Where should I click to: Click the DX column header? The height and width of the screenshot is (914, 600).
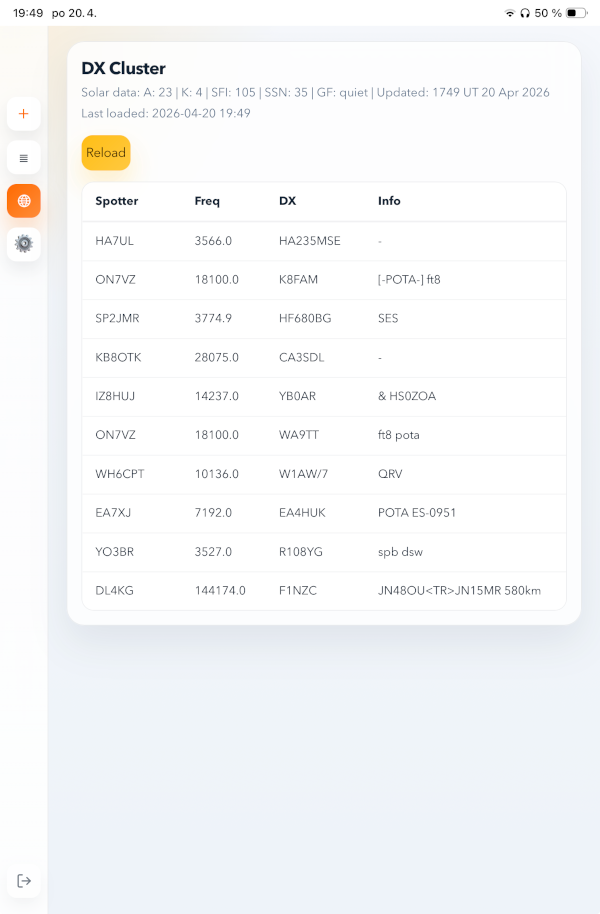[287, 201]
